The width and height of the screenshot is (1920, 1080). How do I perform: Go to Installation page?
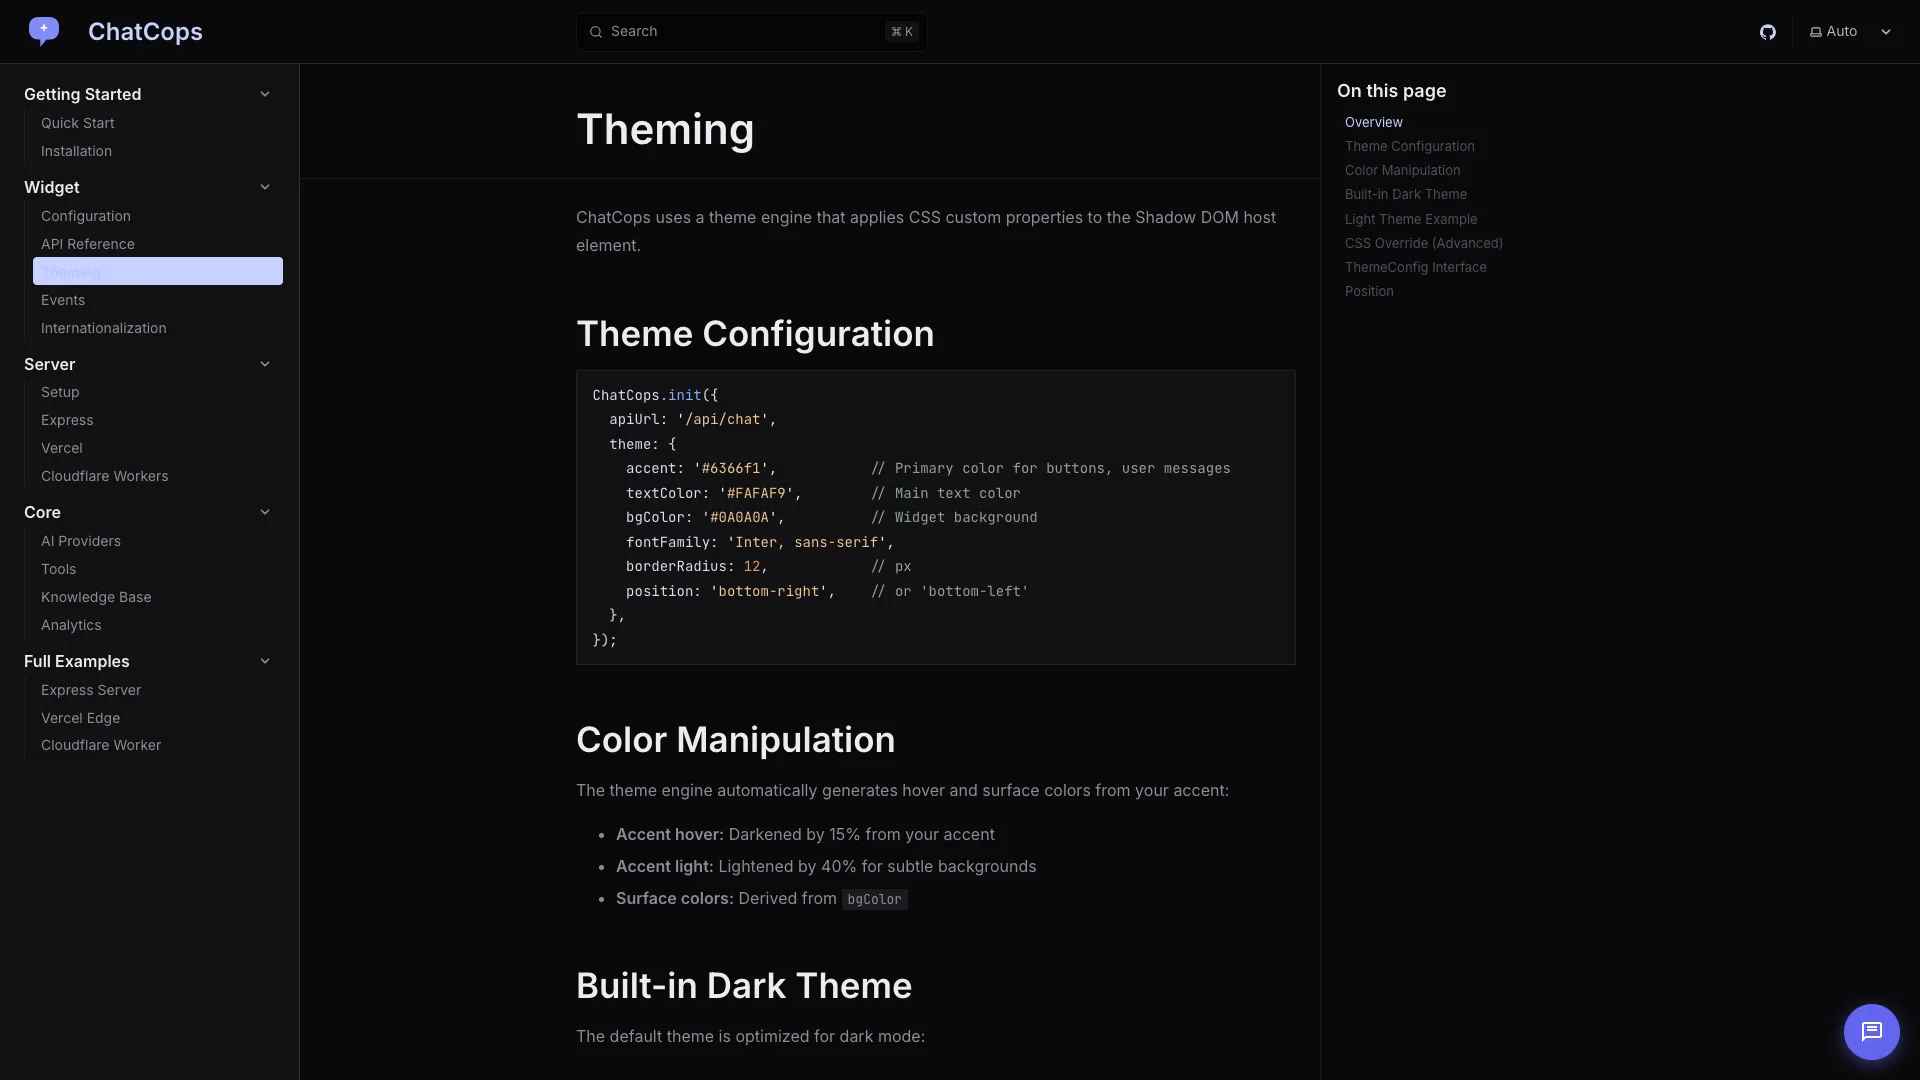click(x=76, y=151)
